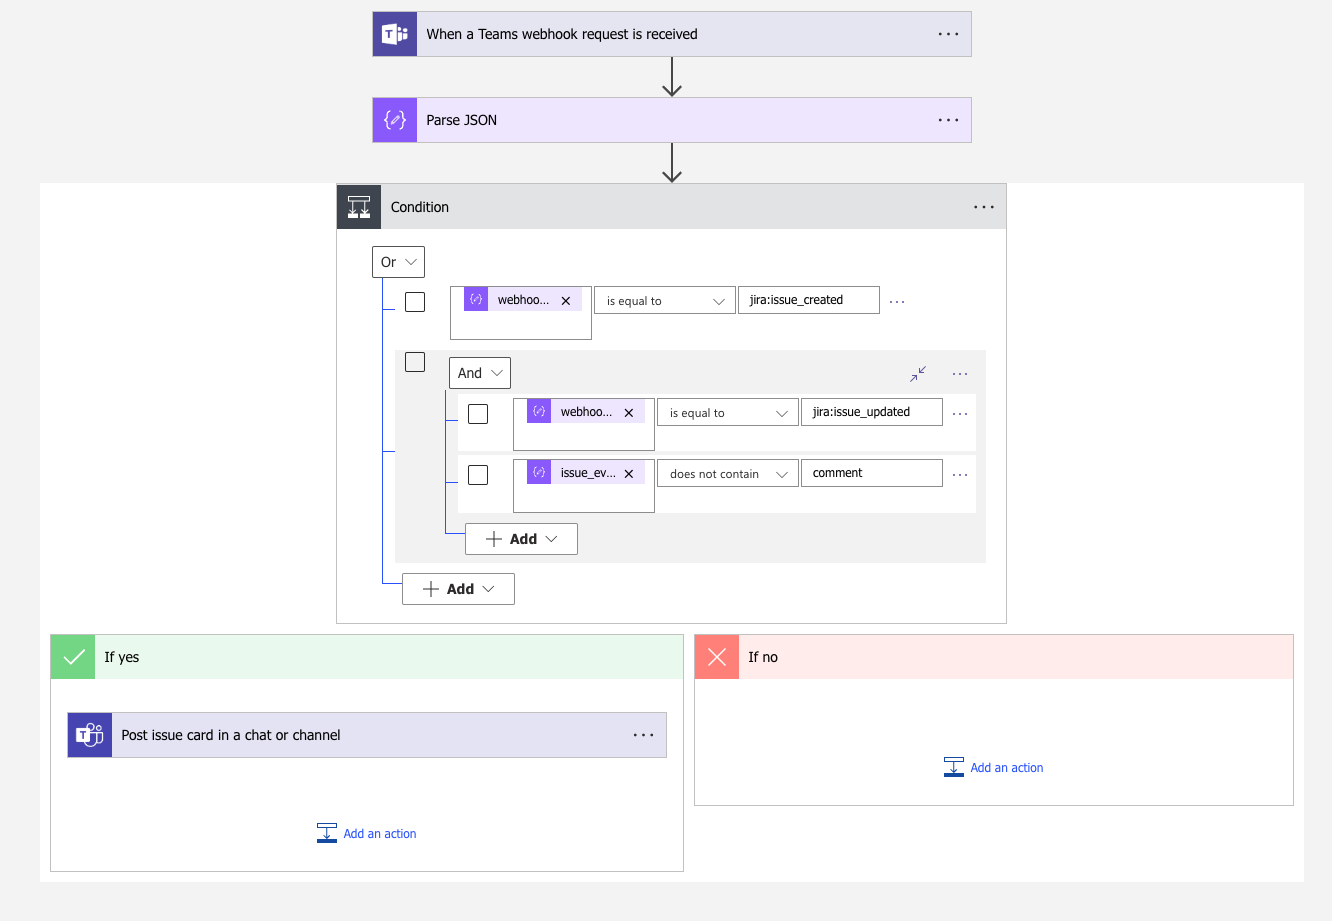Click the Parse JSON braces icon
The image size is (1332, 921).
coord(394,119)
